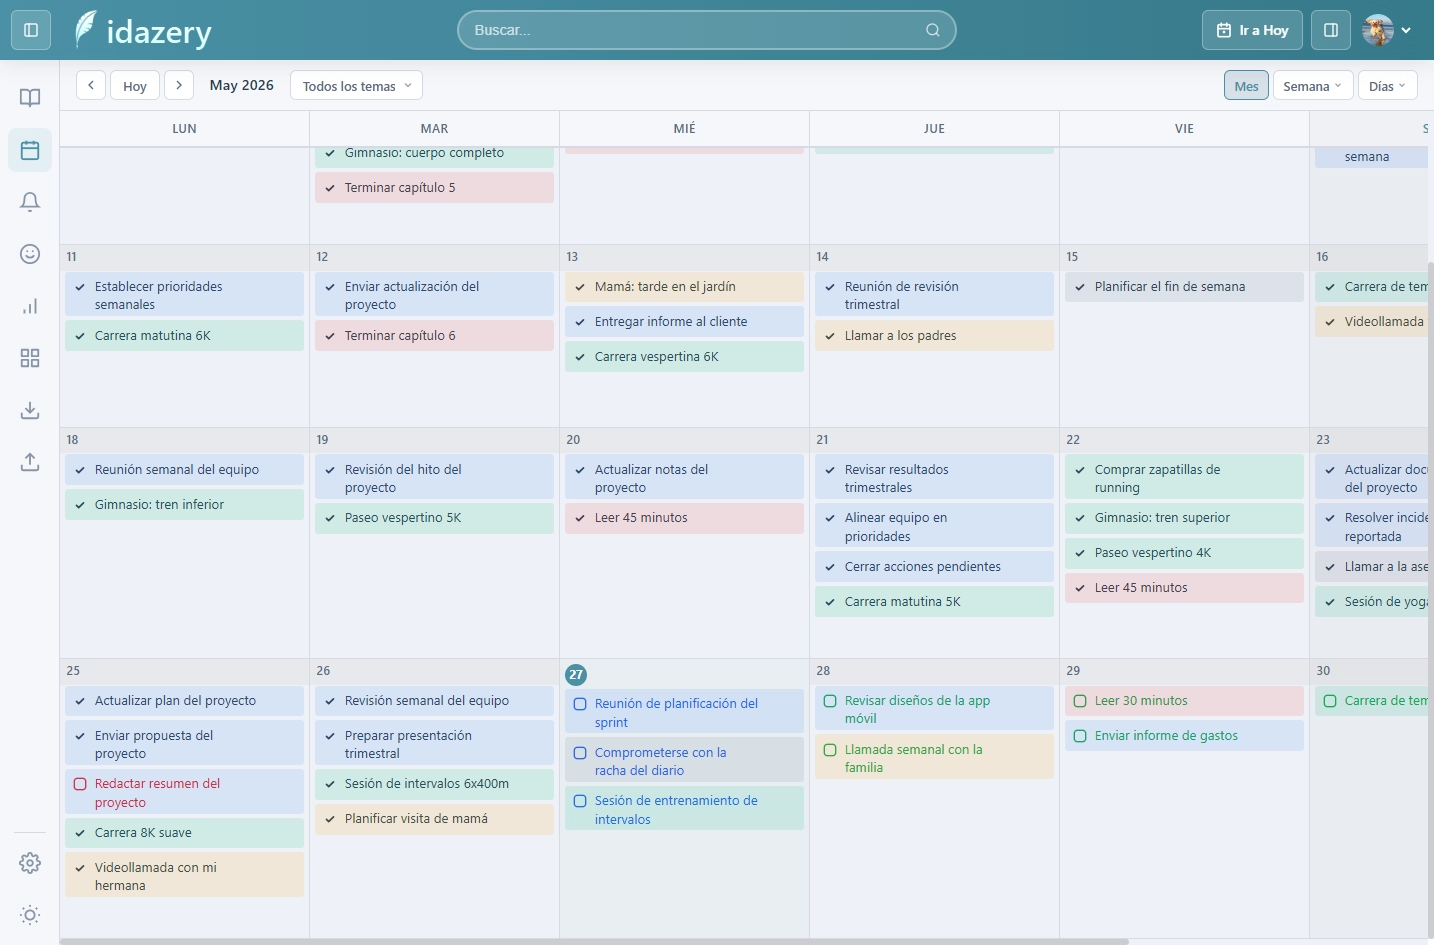Click the MIÉ column header
The width and height of the screenshot is (1440, 945).
click(684, 129)
